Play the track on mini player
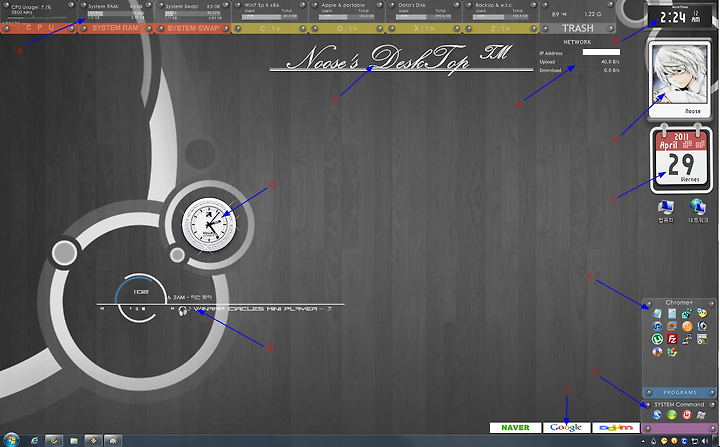 131,309
